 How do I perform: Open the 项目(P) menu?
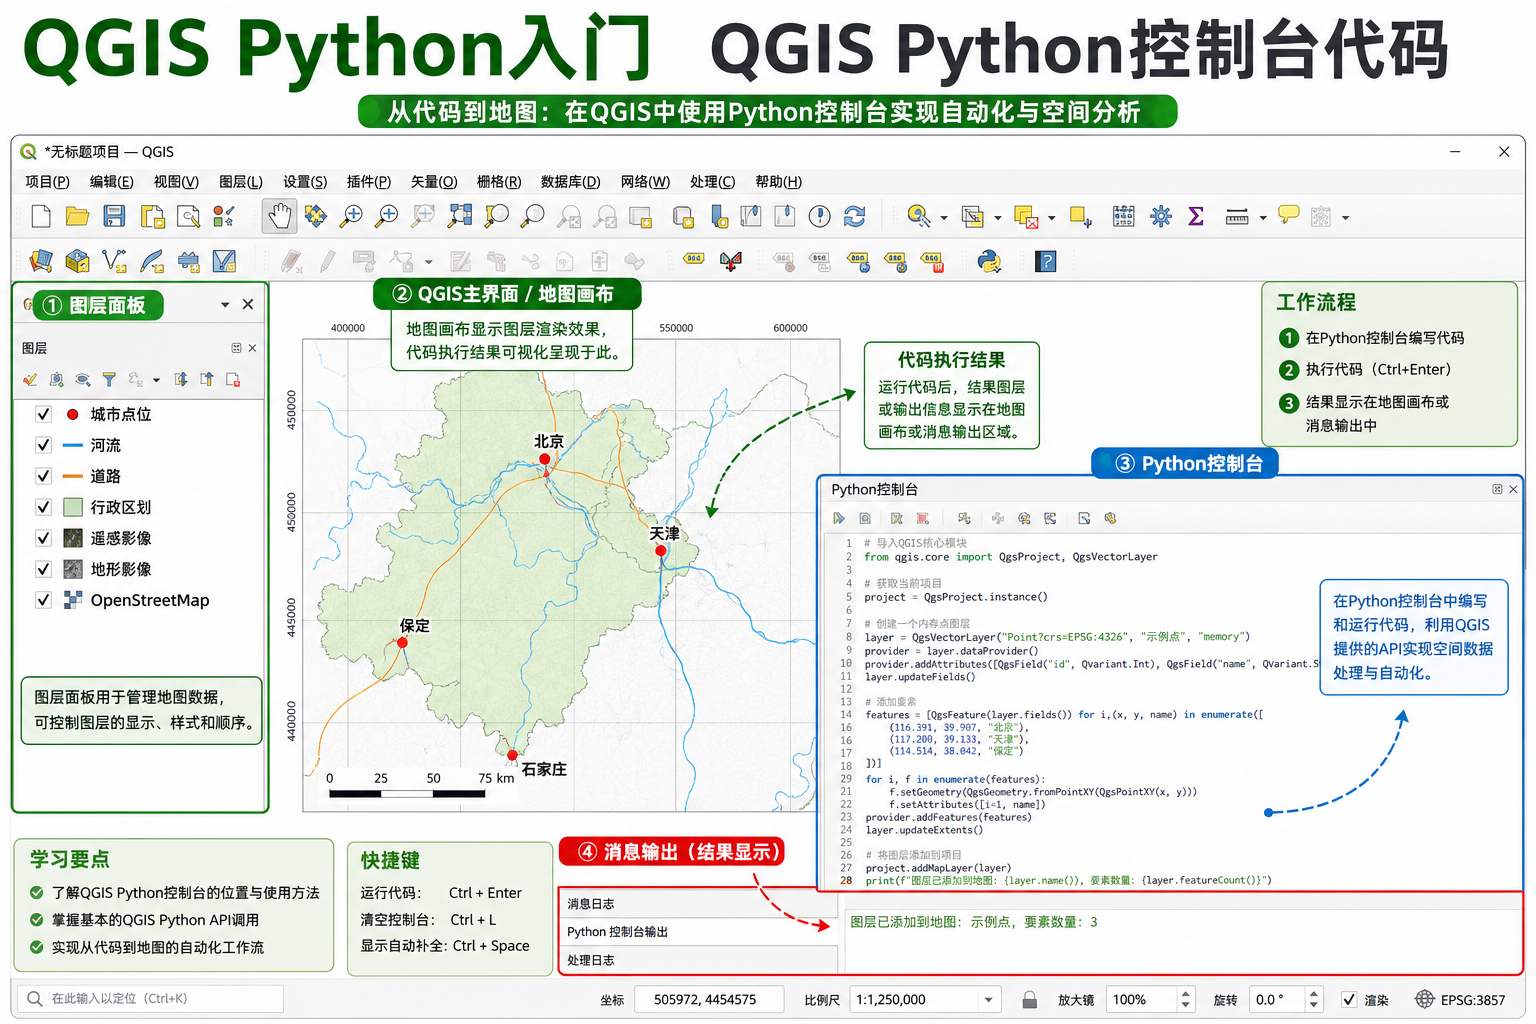[47, 181]
